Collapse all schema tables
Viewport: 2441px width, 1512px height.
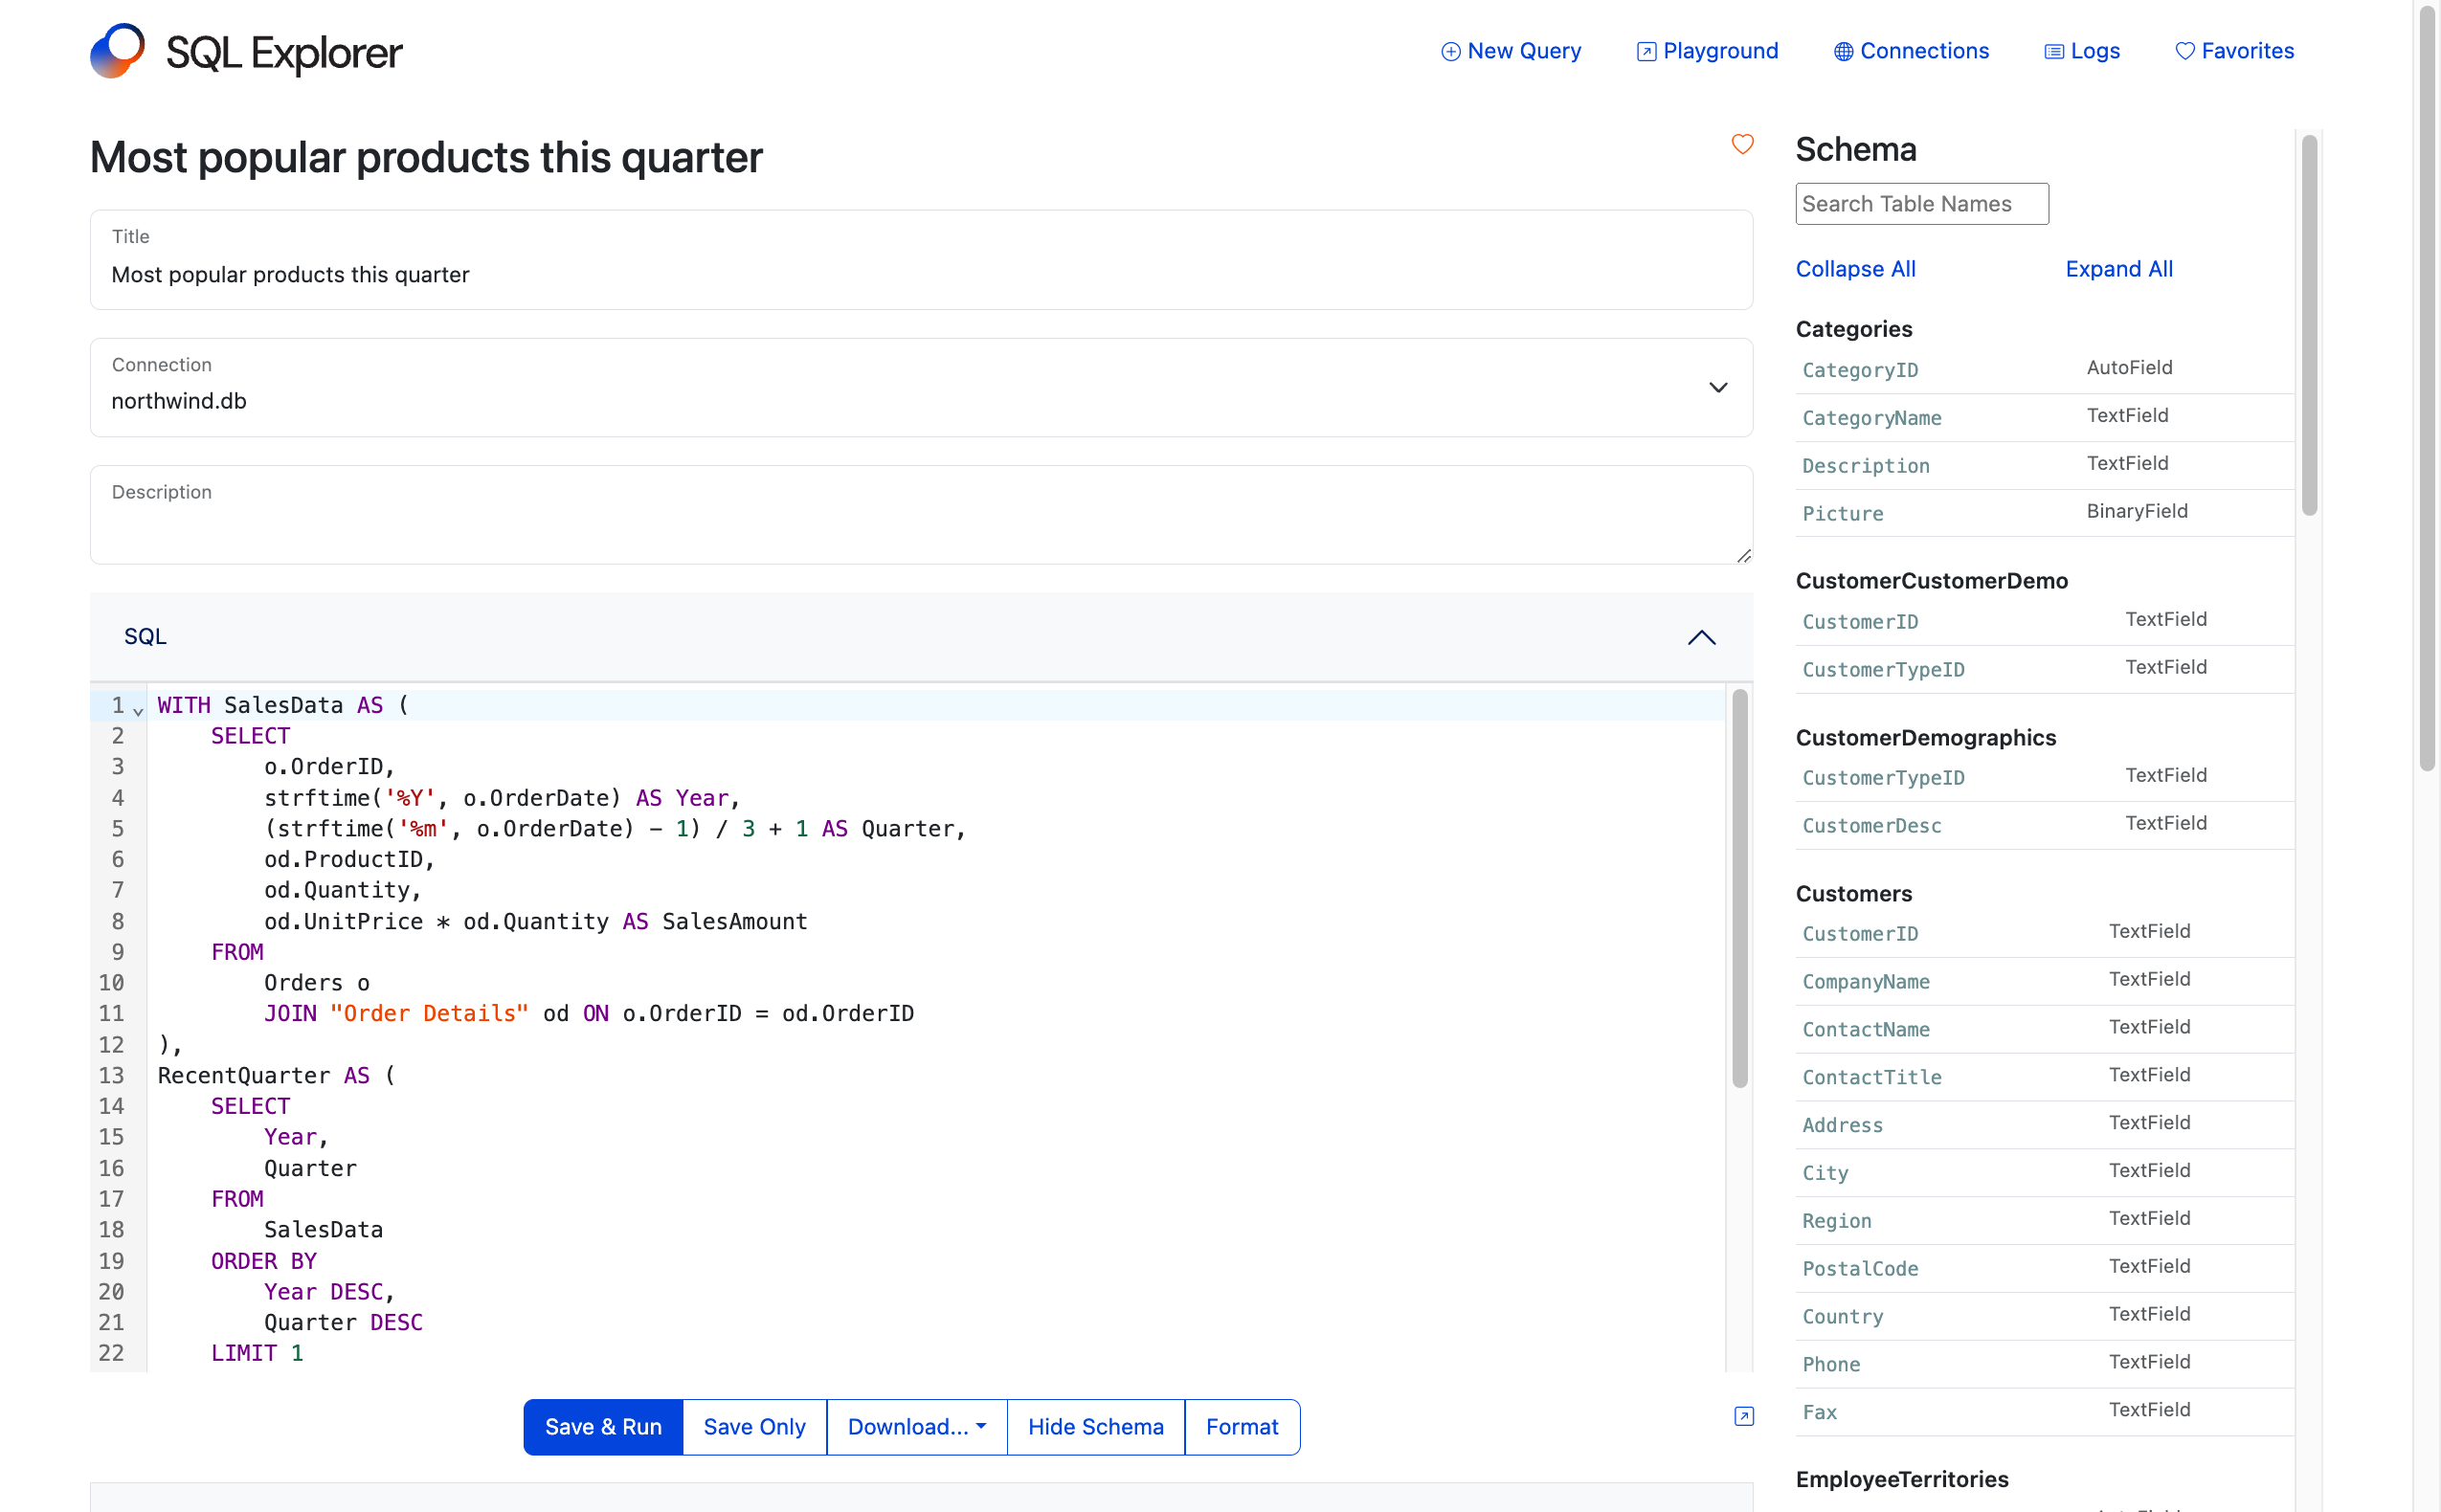[1855, 269]
